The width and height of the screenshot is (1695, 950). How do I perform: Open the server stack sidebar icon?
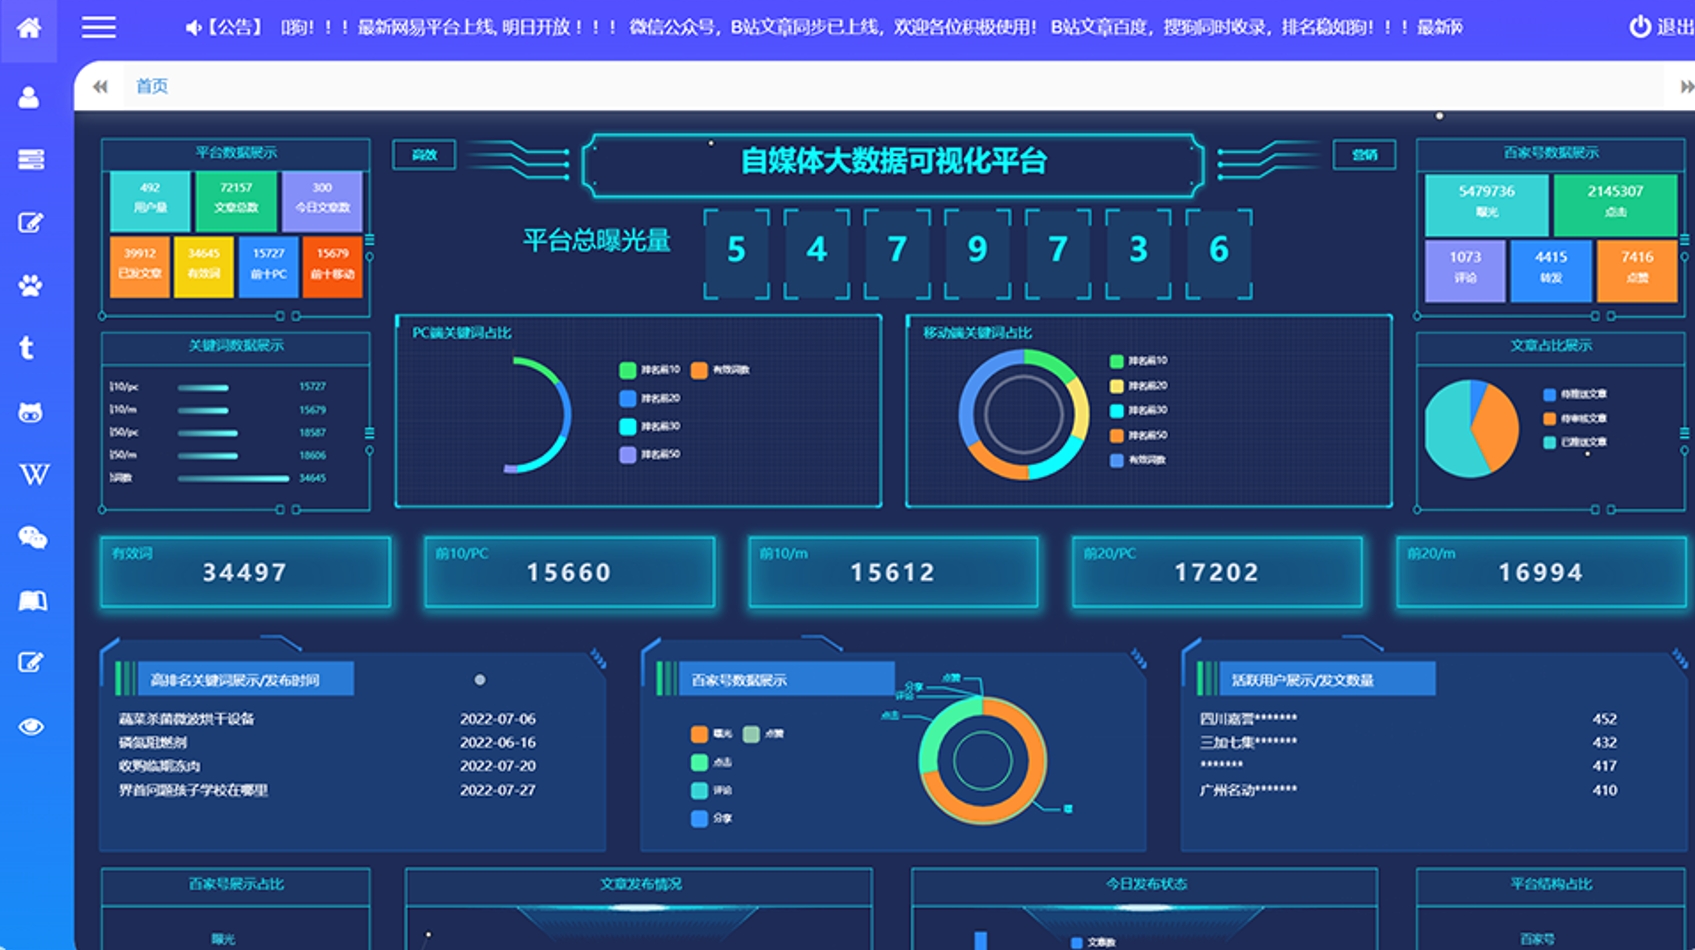(30, 159)
